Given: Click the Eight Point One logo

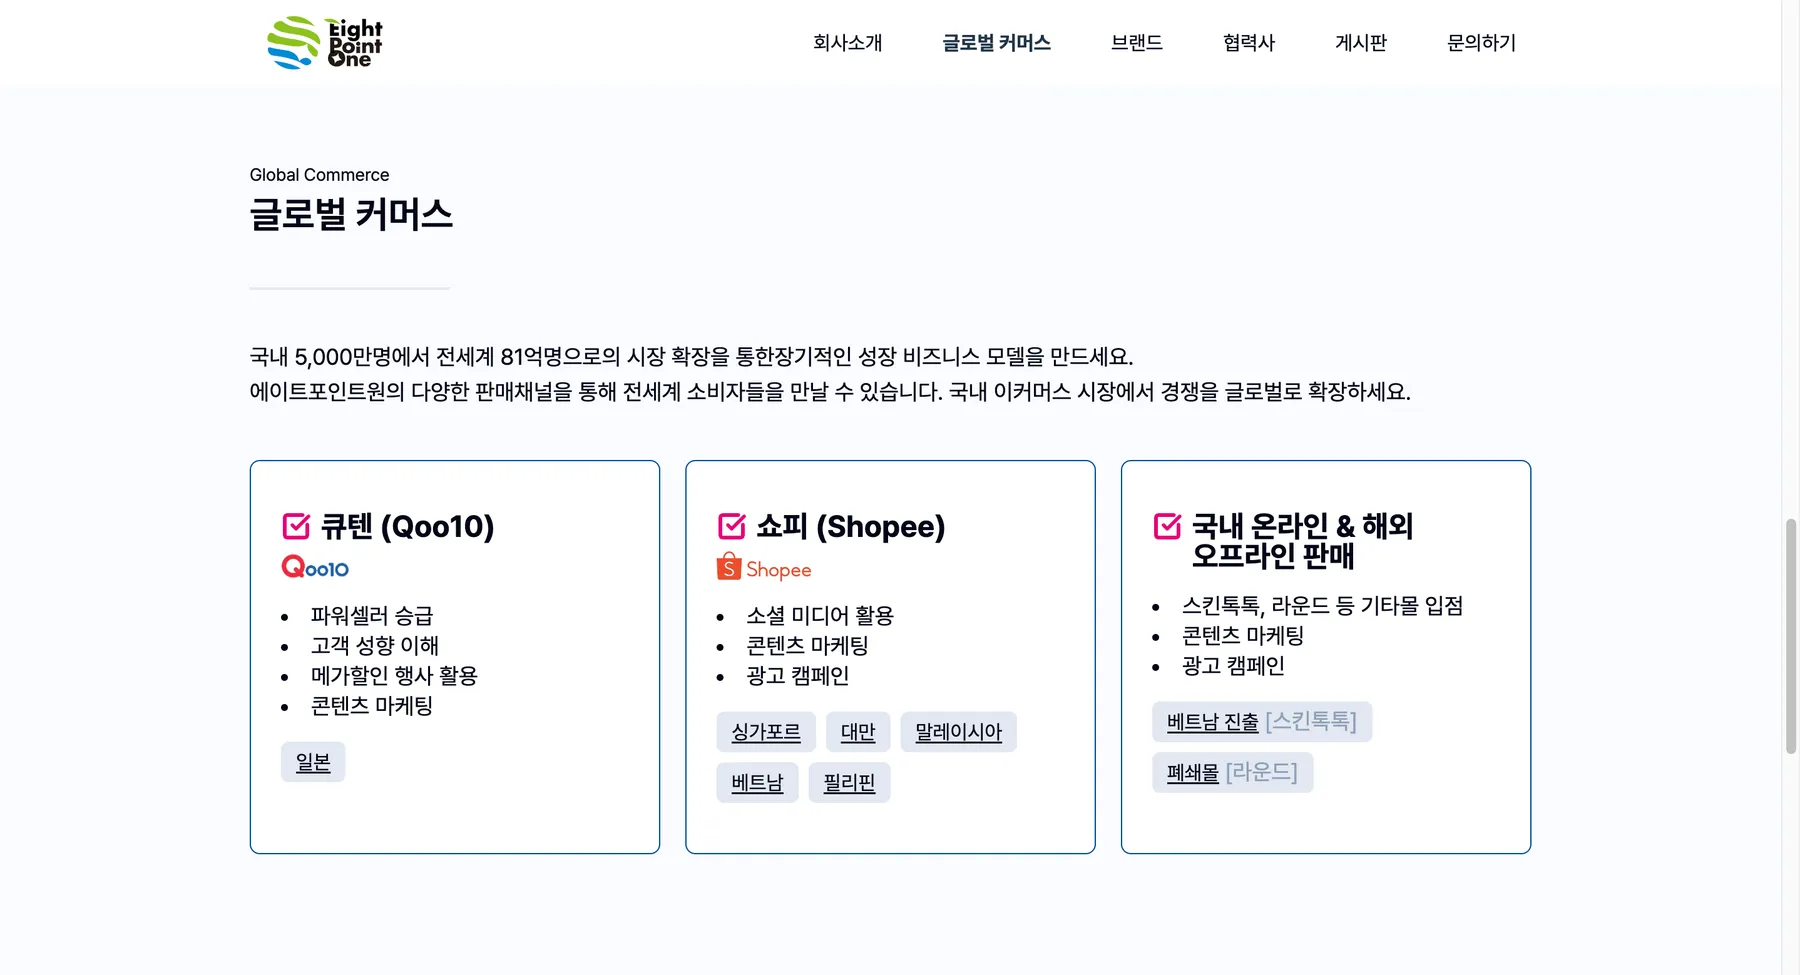Looking at the screenshot, I should click(x=325, y=43).
